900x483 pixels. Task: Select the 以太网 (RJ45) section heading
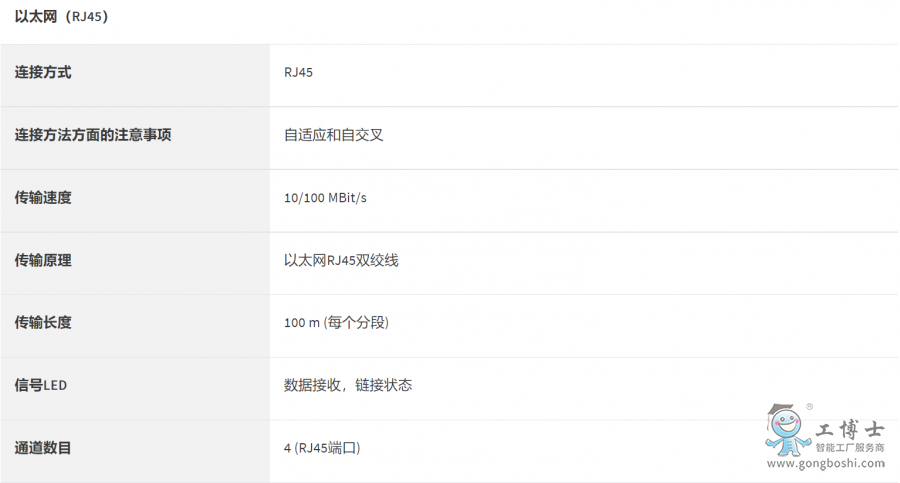pyautogui.click(x=61, y=17)
